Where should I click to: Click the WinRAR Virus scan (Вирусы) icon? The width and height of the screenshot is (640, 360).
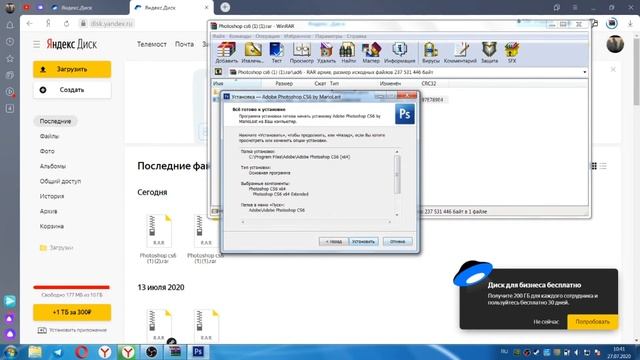[x=431, y=53]
